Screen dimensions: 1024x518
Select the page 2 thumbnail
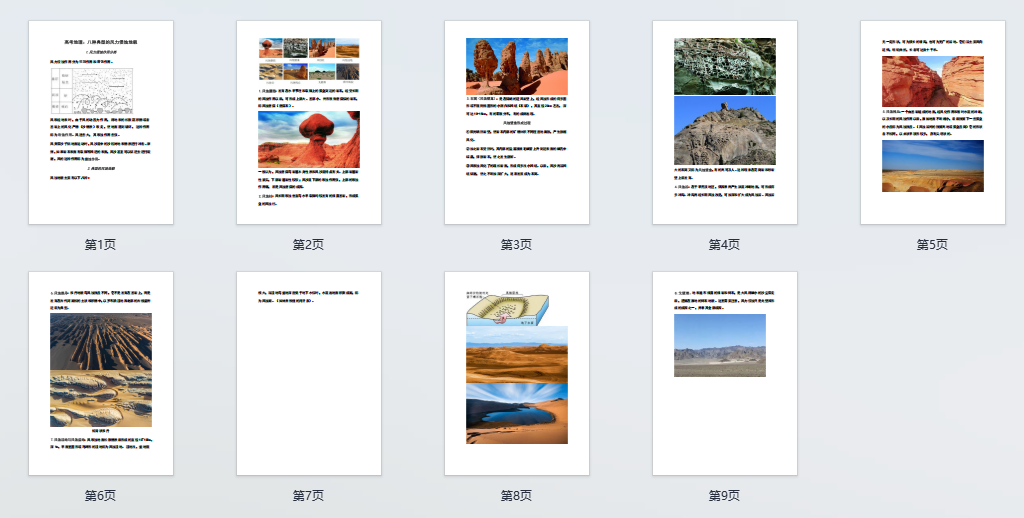(308, 122)
